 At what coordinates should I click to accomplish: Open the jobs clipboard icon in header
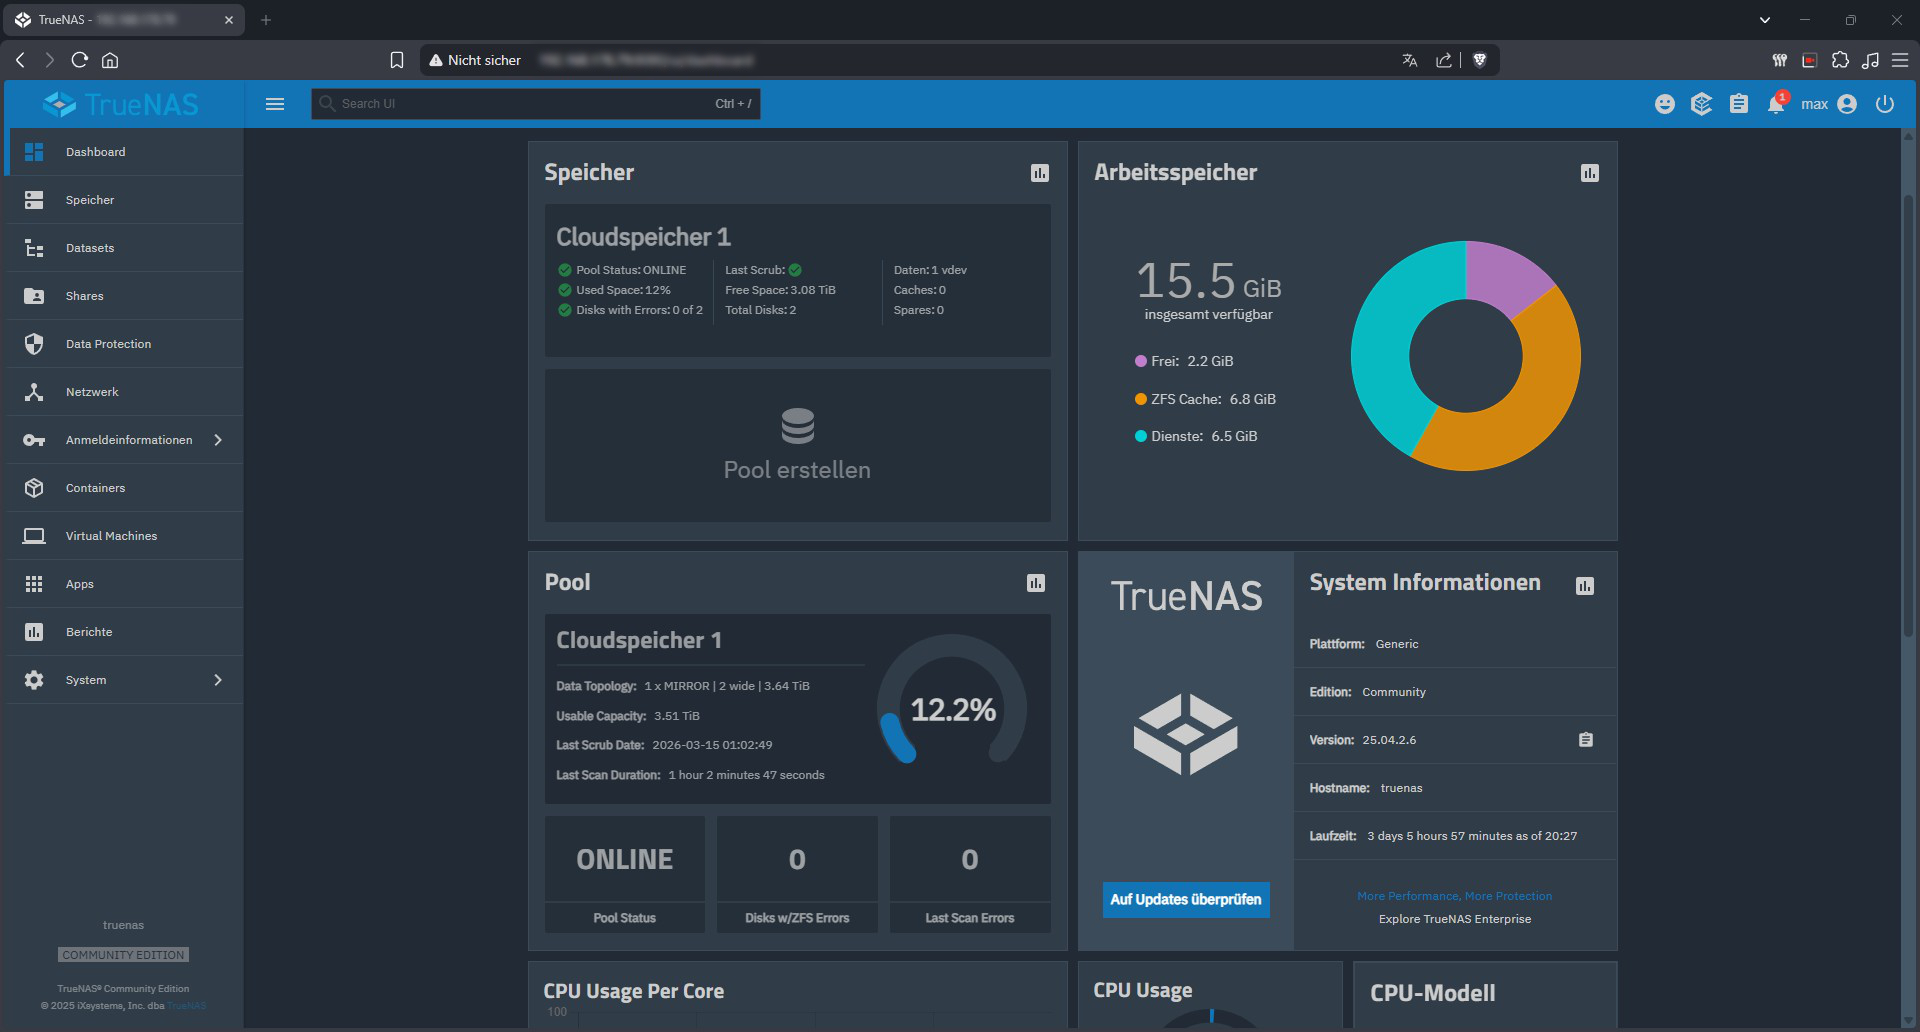point(1739,104)
